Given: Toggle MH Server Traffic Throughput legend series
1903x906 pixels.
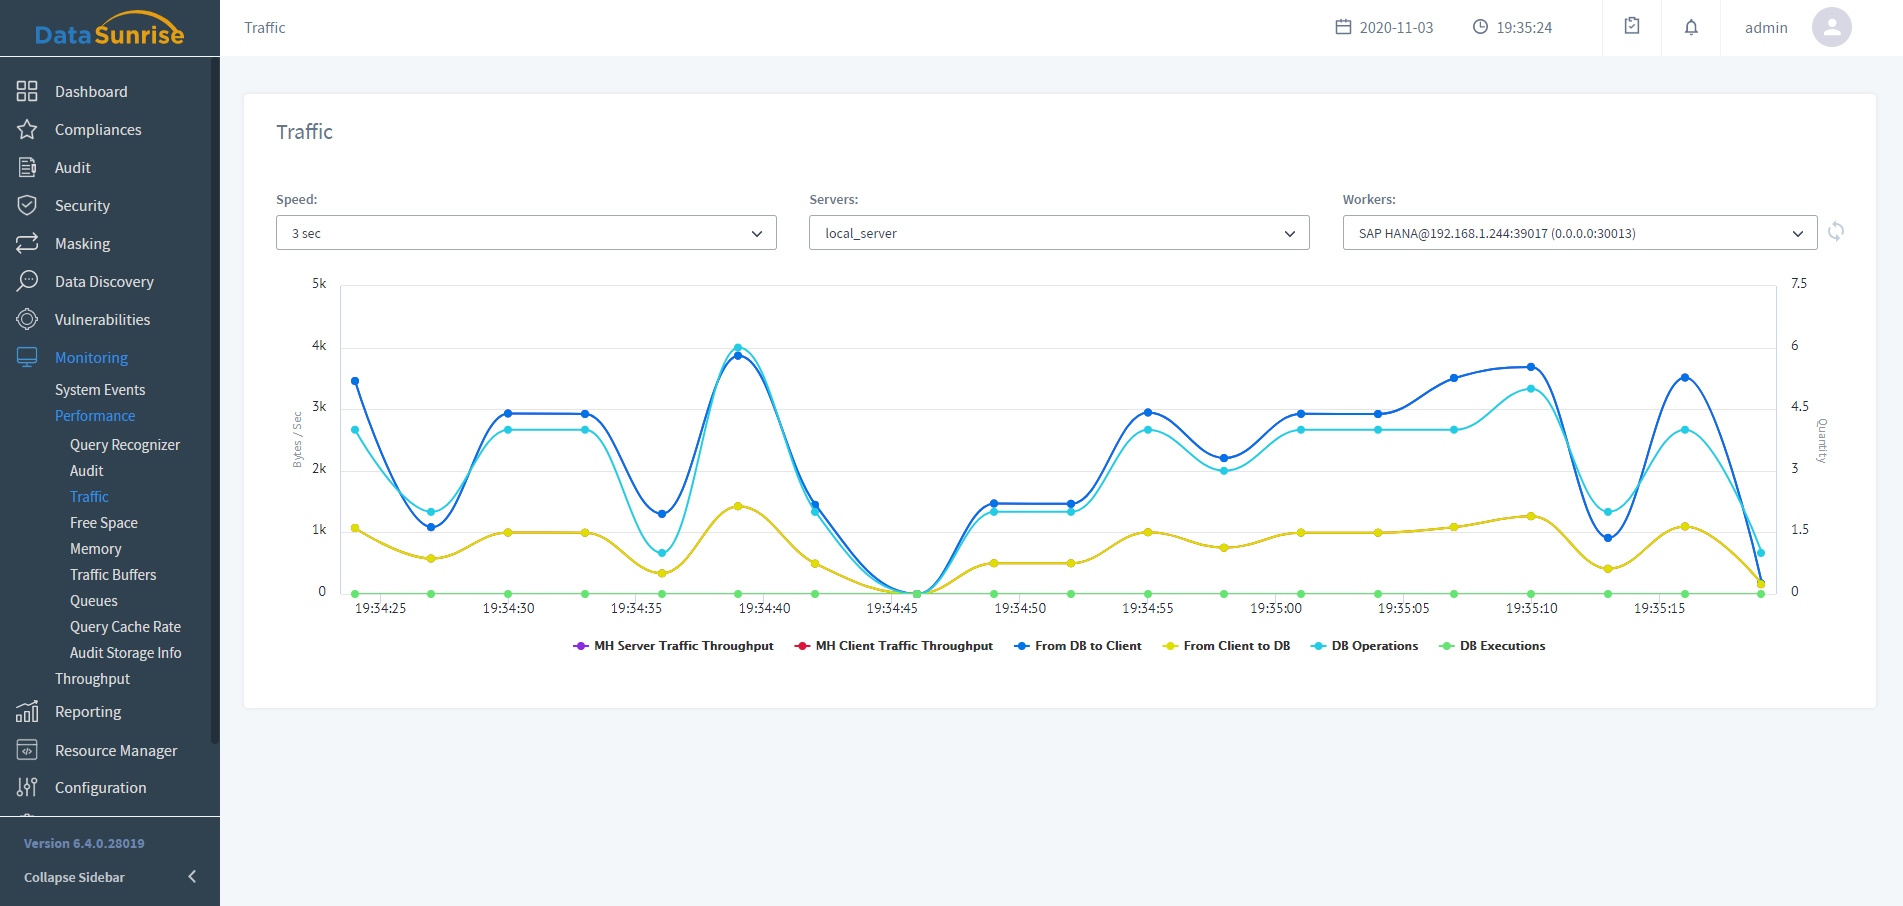Looking at the screenshot, I should click(673, 646).
